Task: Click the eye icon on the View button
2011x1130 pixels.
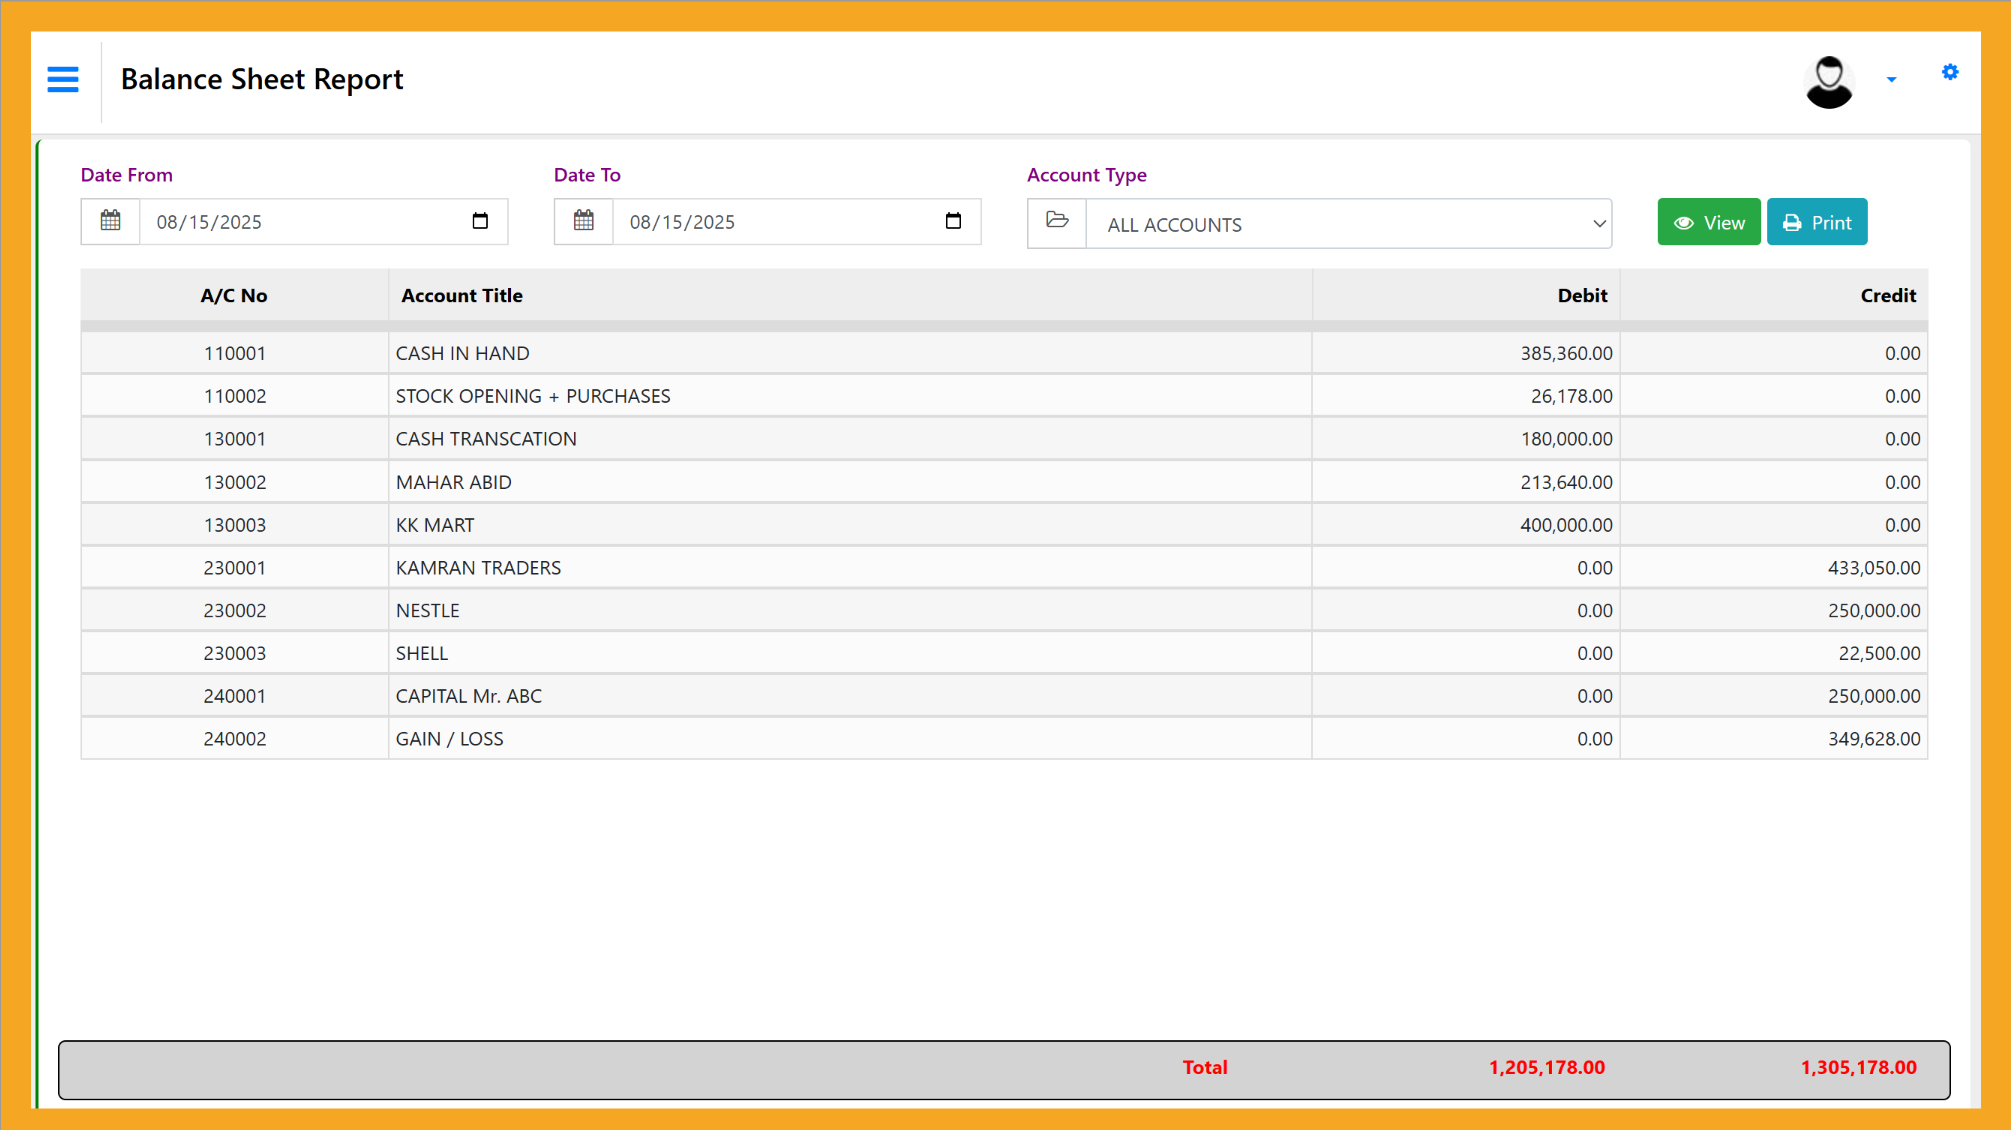Action: click(1684, 222)
